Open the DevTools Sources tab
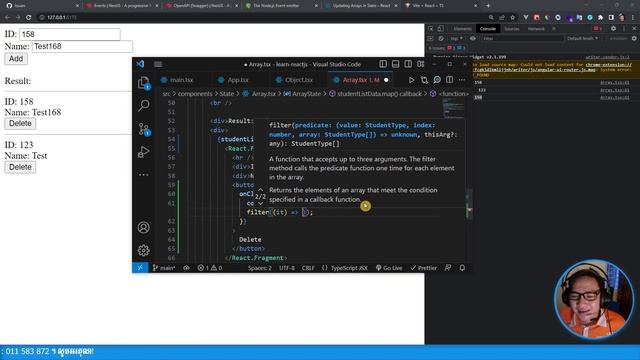Image resolution: width=640 pixels, height=360 pixels. click(511, 29)
